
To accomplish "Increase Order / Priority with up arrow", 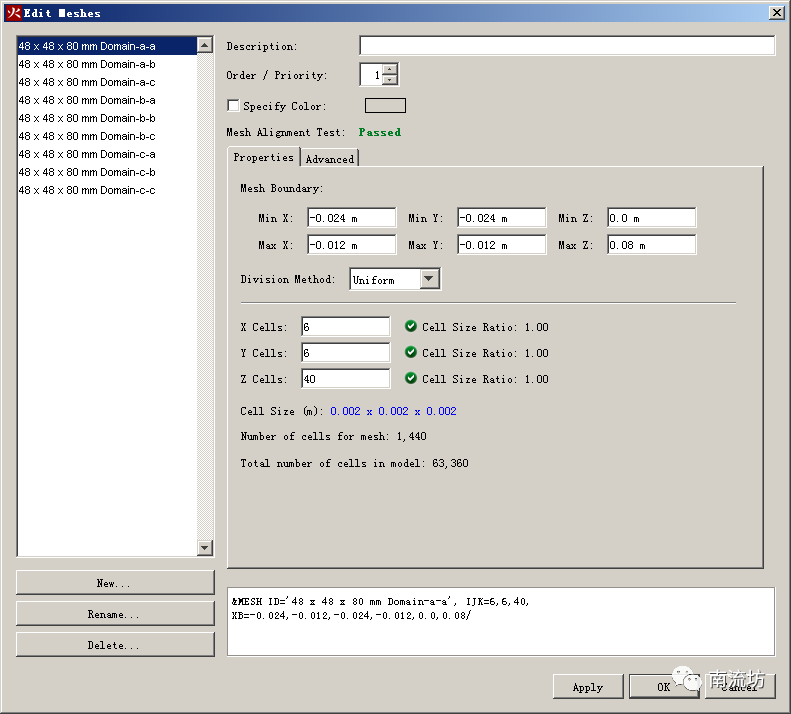I will [x=390, y=70].
